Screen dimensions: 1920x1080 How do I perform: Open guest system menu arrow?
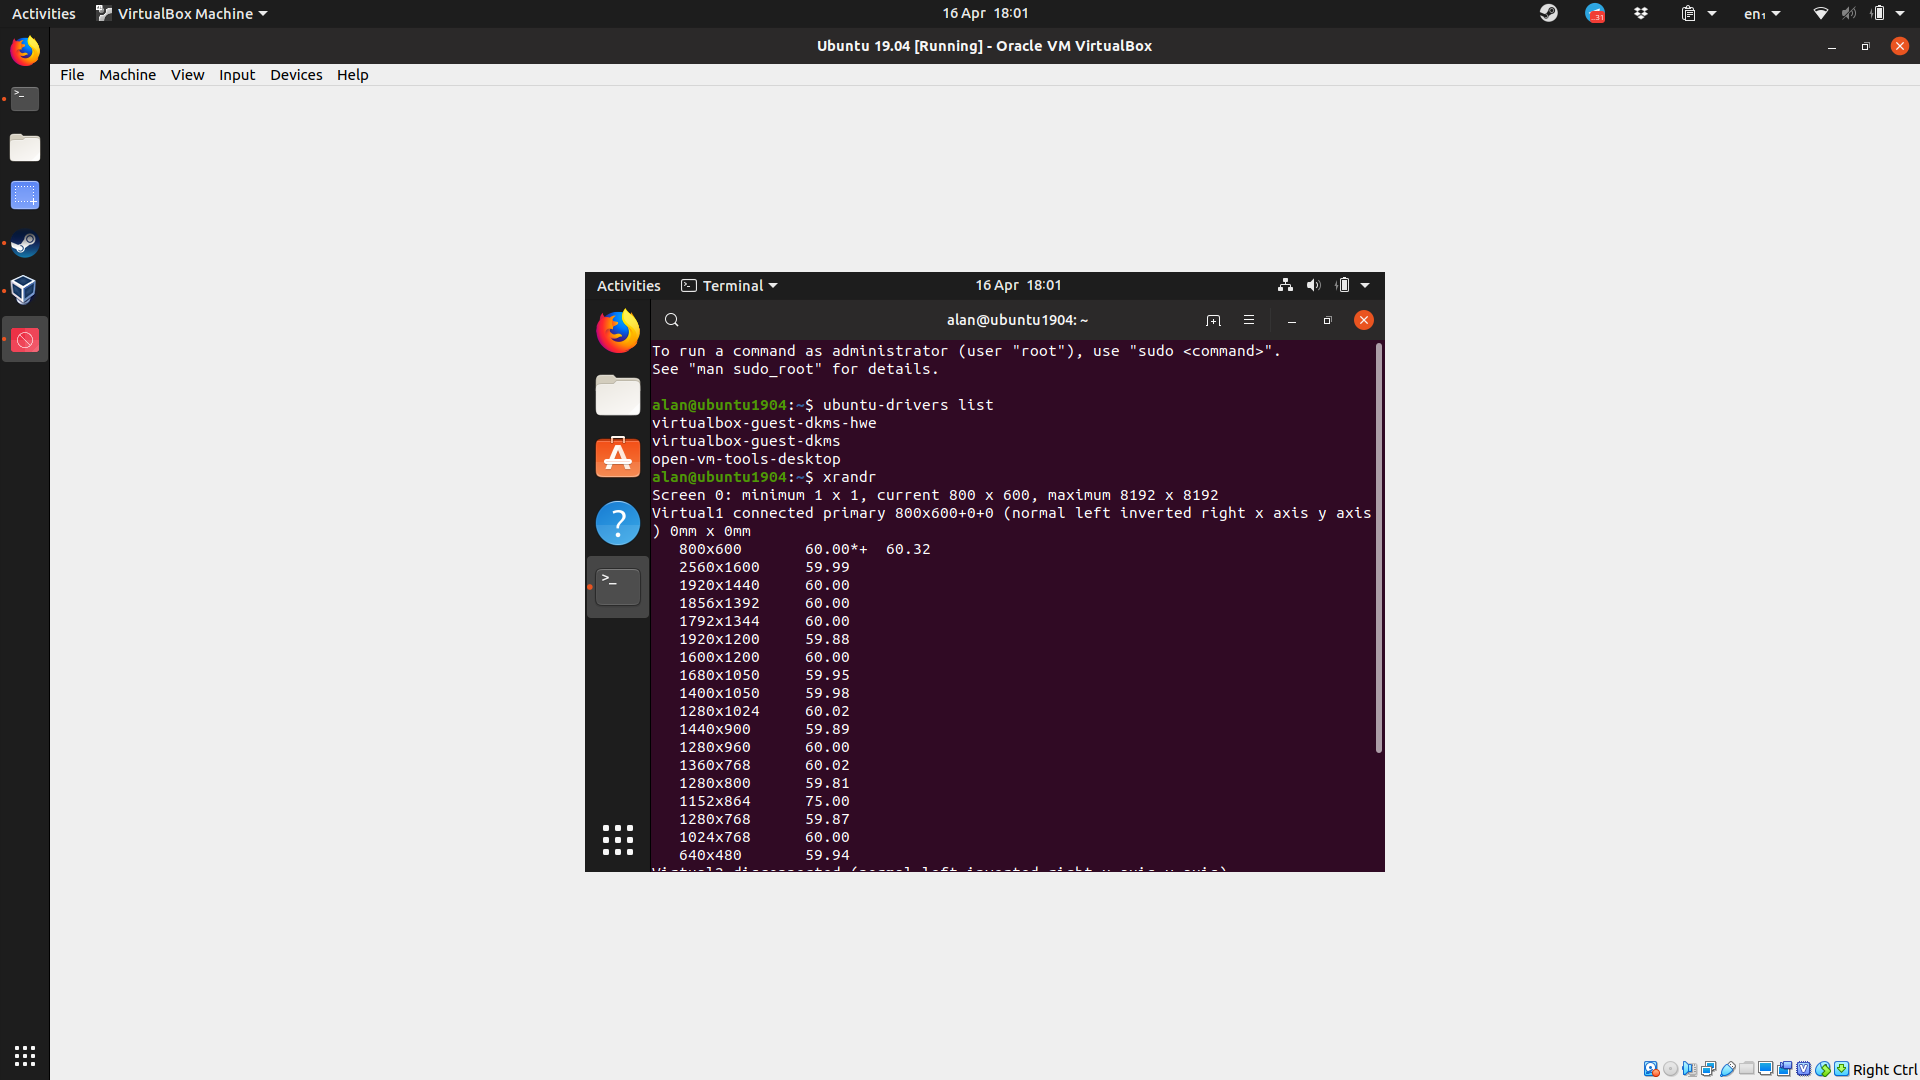1365,286
